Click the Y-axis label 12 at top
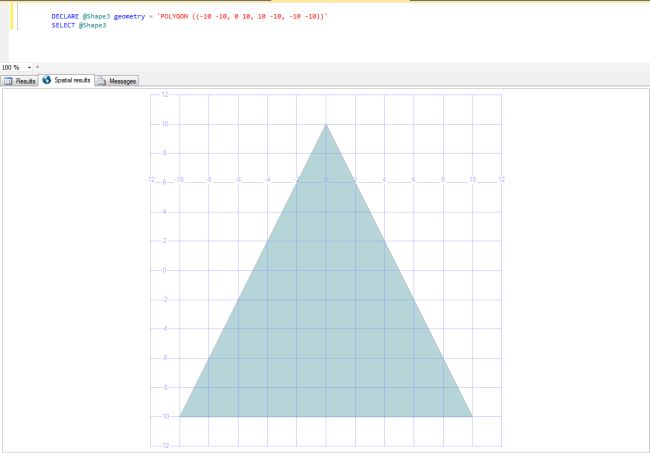 tap(165, 94)
